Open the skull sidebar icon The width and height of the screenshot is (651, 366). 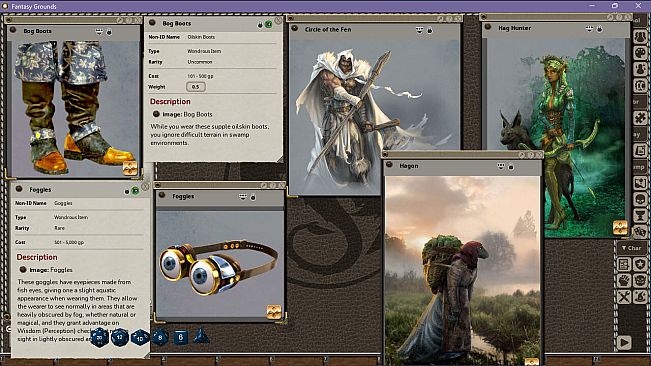[x=640, y=199]
